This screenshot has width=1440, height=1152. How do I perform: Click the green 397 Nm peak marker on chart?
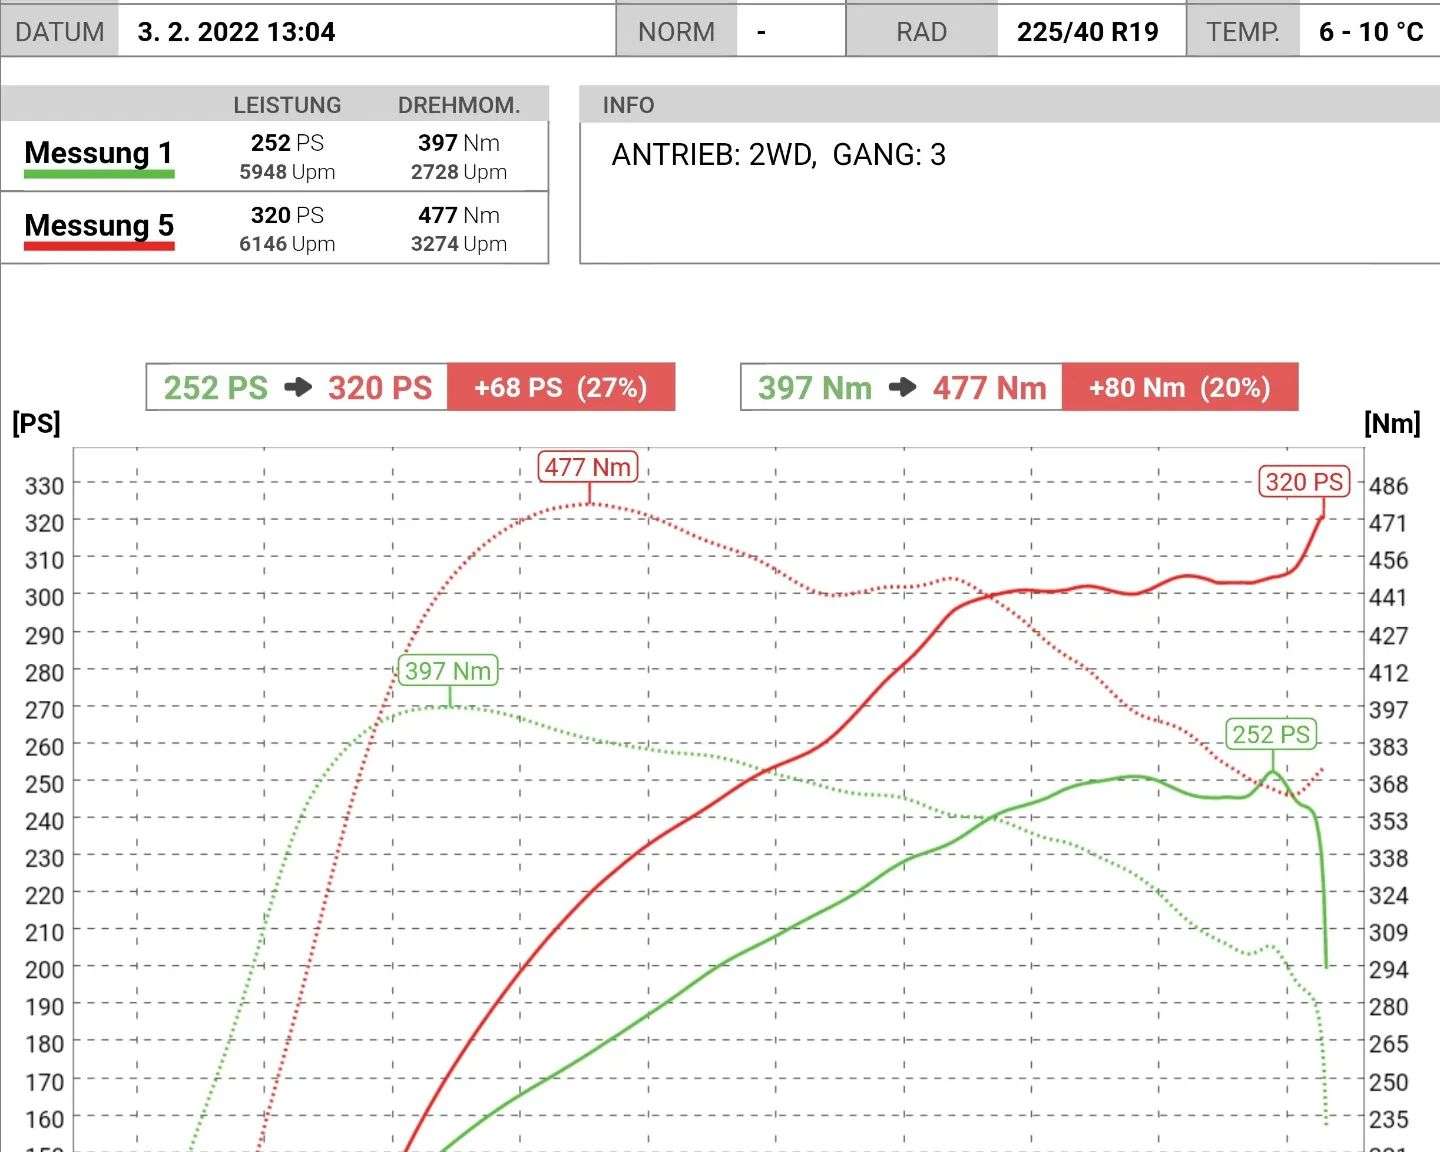point(448,671)
